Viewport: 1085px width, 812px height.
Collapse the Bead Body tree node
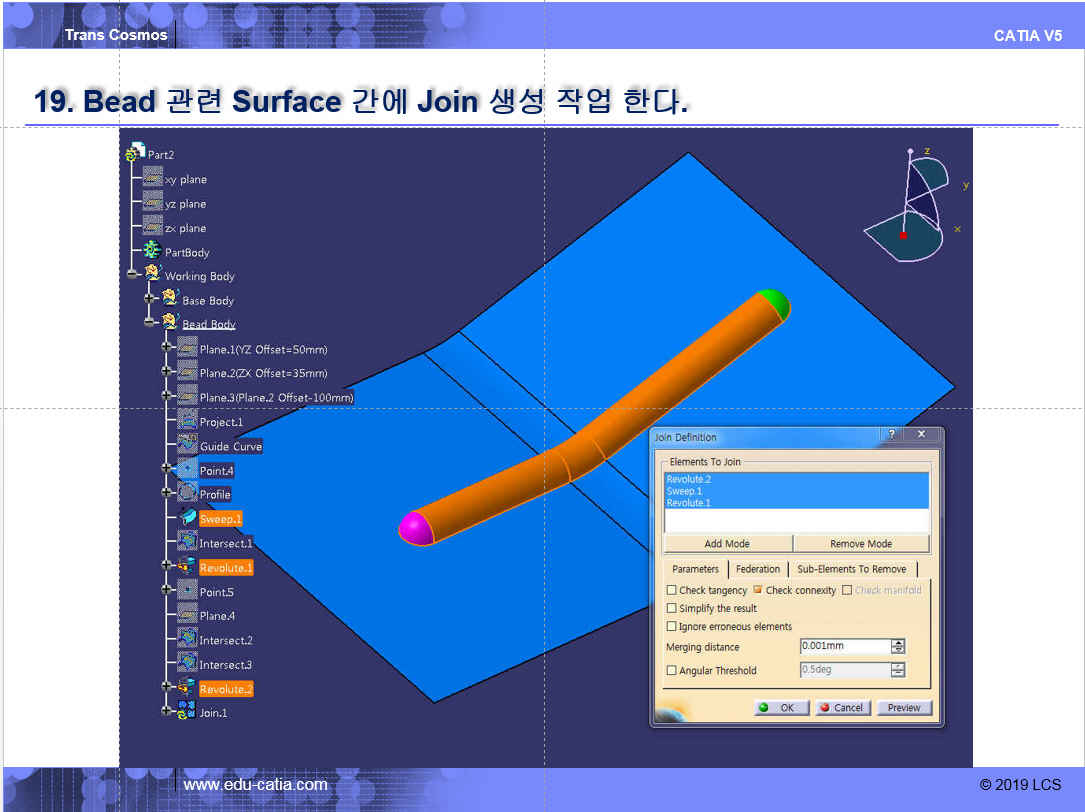(x=150, y=323)
